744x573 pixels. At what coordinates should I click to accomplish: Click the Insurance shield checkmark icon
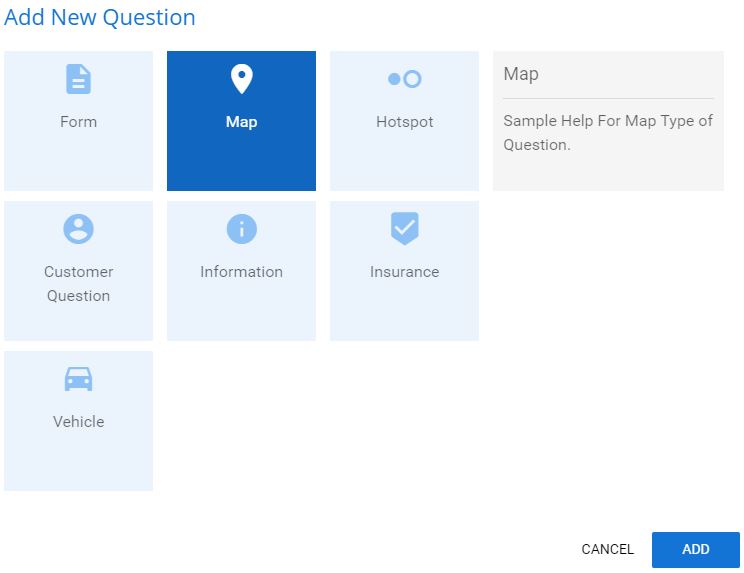click(x=404, y=229)
